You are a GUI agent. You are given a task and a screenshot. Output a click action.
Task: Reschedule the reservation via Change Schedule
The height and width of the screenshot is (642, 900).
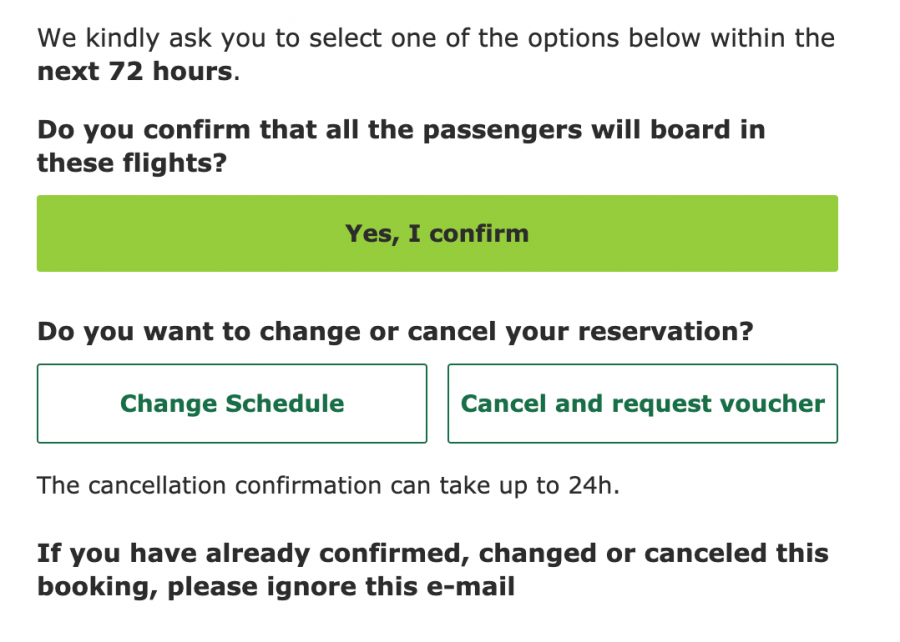(x=232, y=404)
